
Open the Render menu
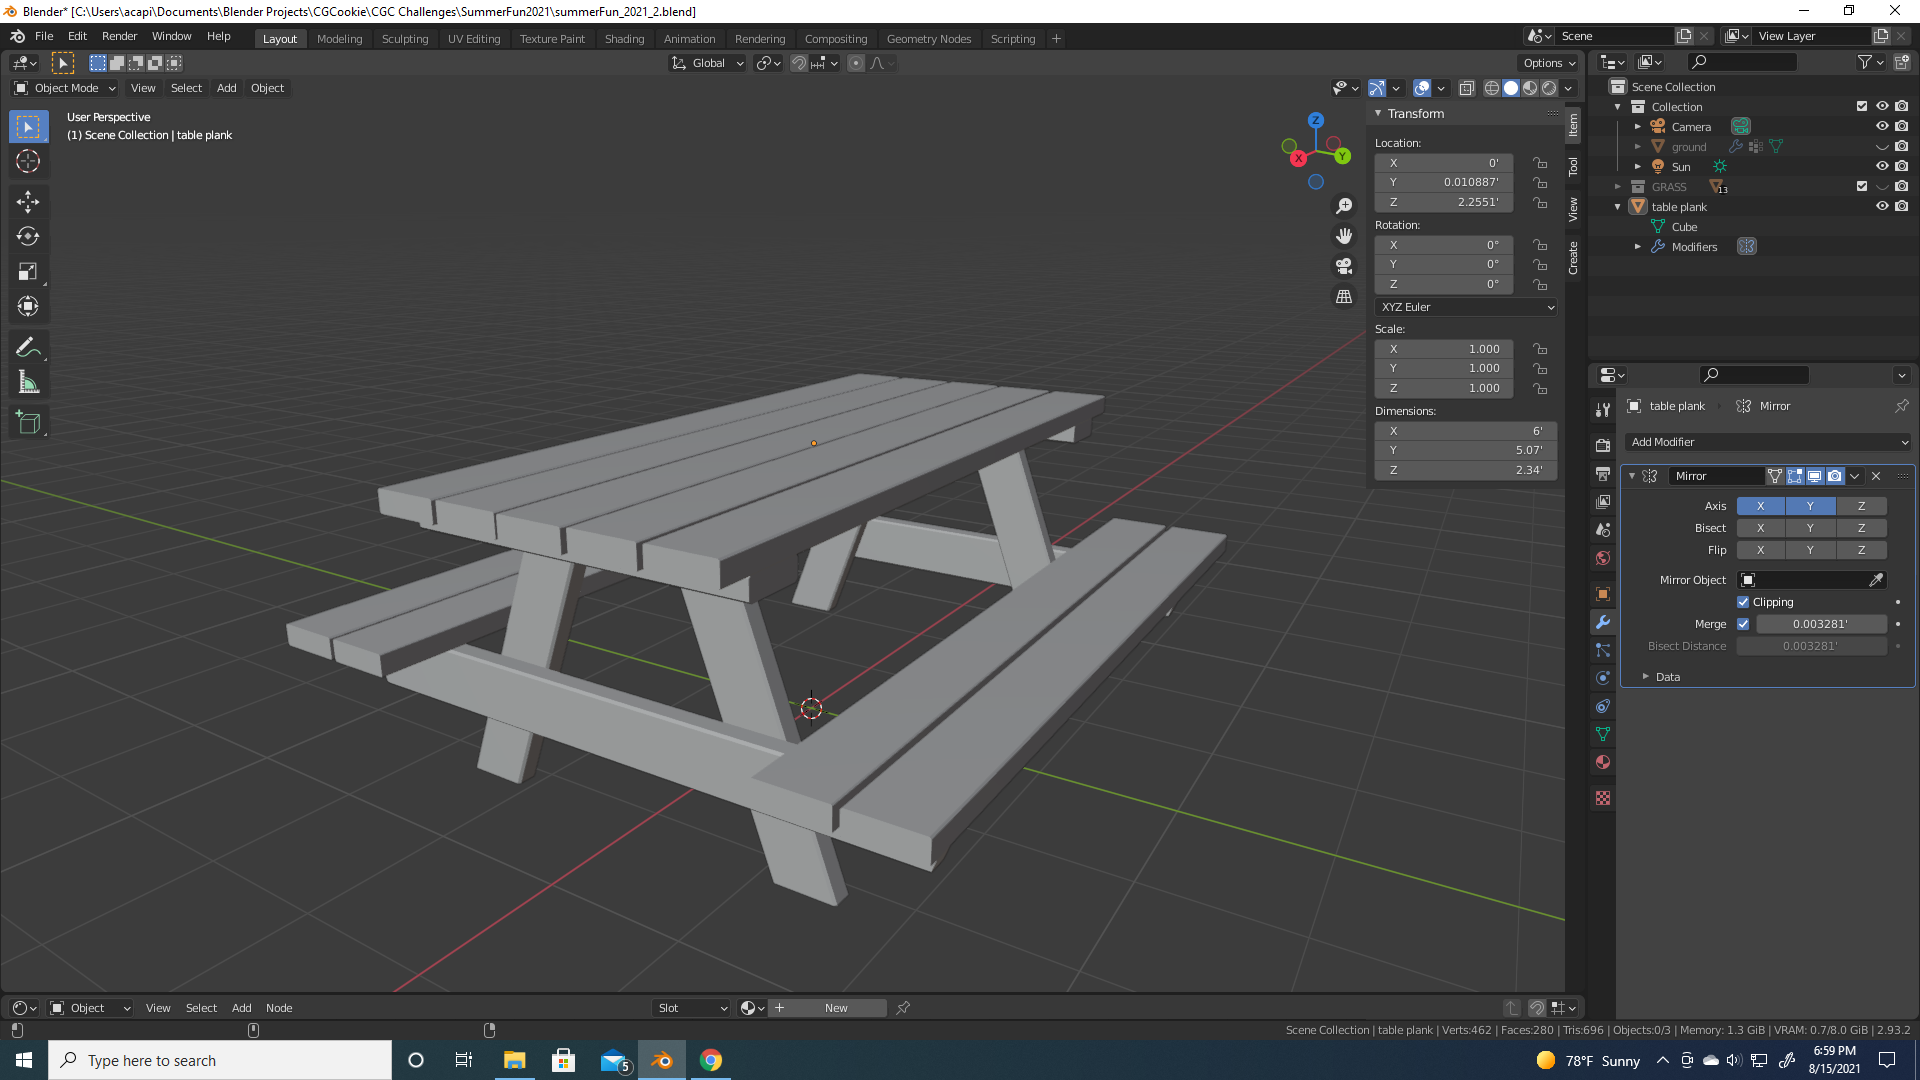tap(119, 36)
